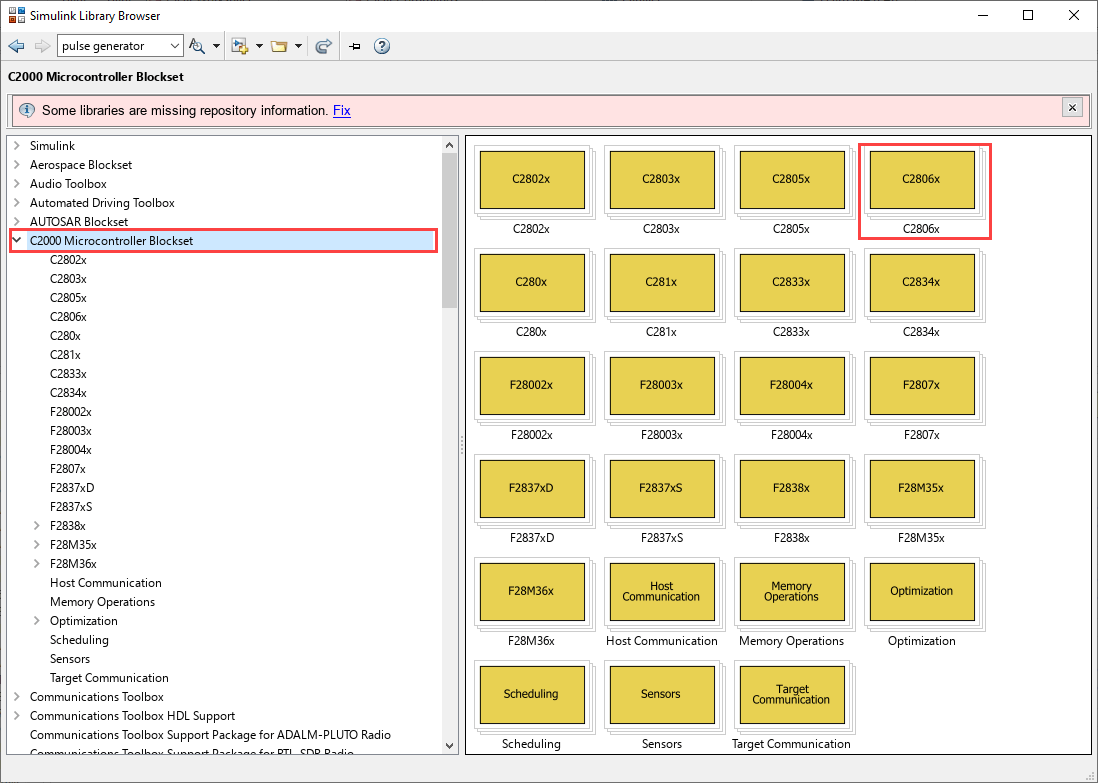Dismiss the missing repository information banner
The image size is (1098, 783).
[x=1072, y=108]
